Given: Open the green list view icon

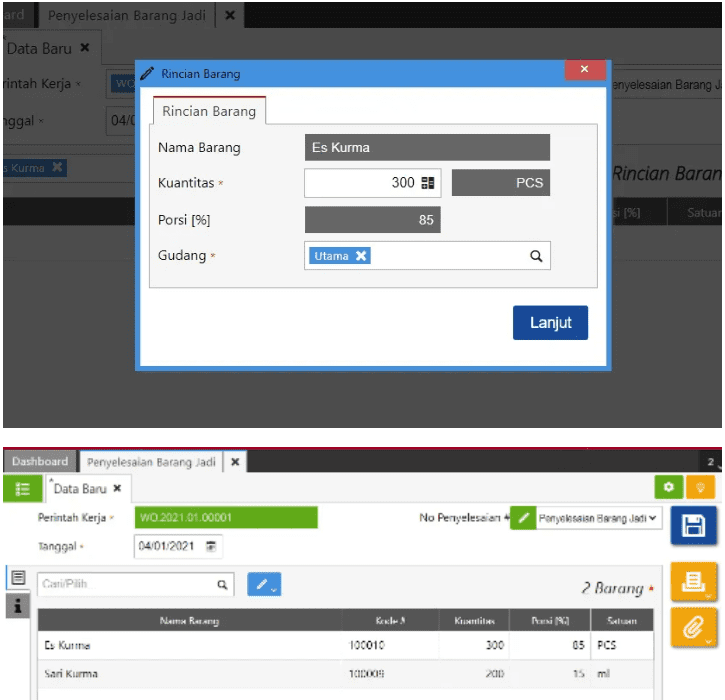Looking at the screenshot, I should [23, 489].
